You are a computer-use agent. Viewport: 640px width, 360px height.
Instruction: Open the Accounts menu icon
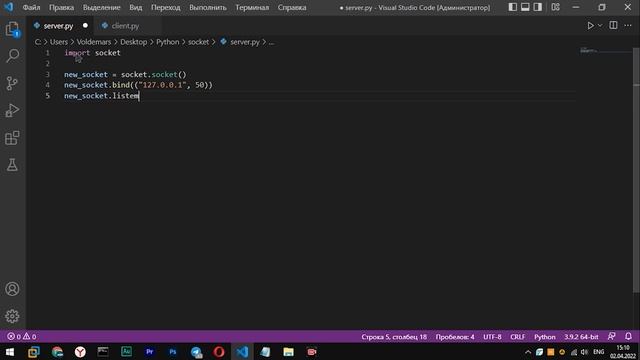click(12, 289)
